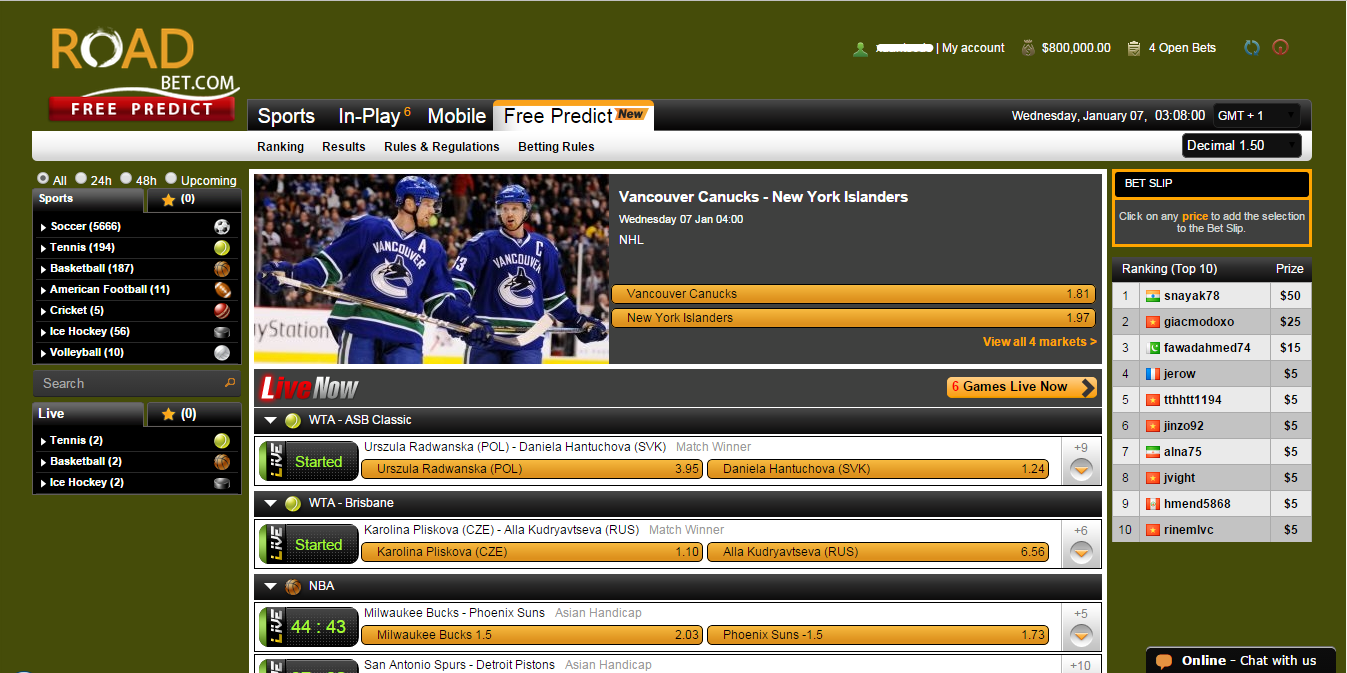Open the GMT + 1 timezone dropdown
Viewport: 1347px width, 673px height.
pyautogui.click(x=1257, y=115)
